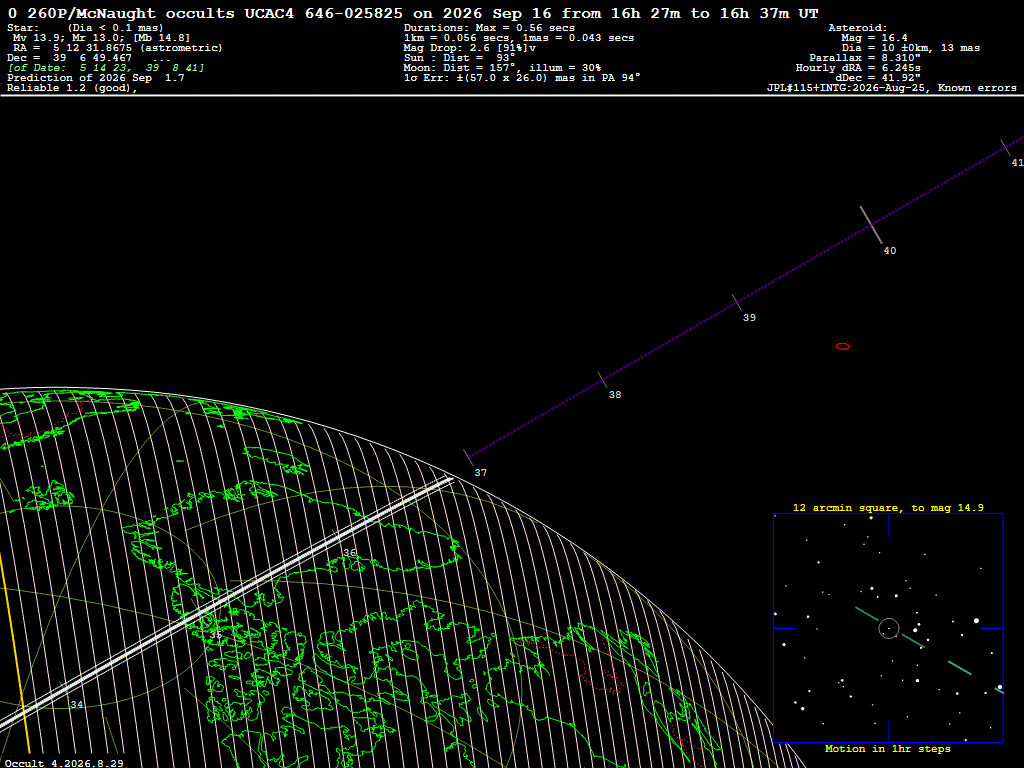The height and width of the screenshot is (768, 1024).
Task: Click the "12 arcmin square, to mag 14.9" title
Action: (x=888, y=507)
